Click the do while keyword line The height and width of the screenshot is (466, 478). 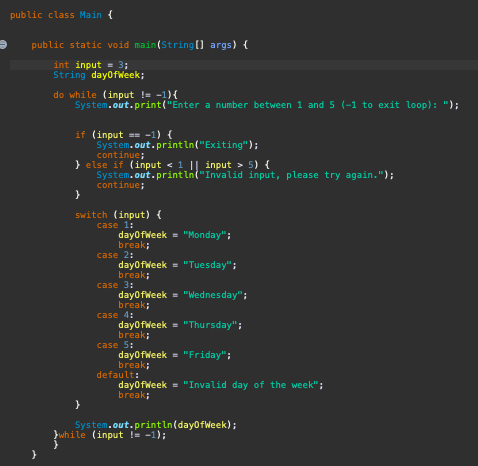[116, 95]
